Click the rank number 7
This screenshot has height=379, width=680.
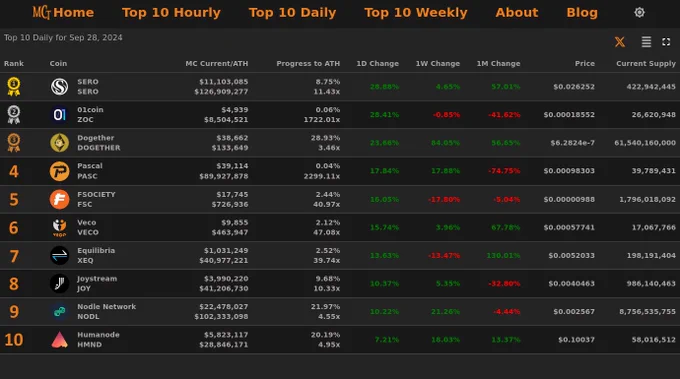point(14,256)
